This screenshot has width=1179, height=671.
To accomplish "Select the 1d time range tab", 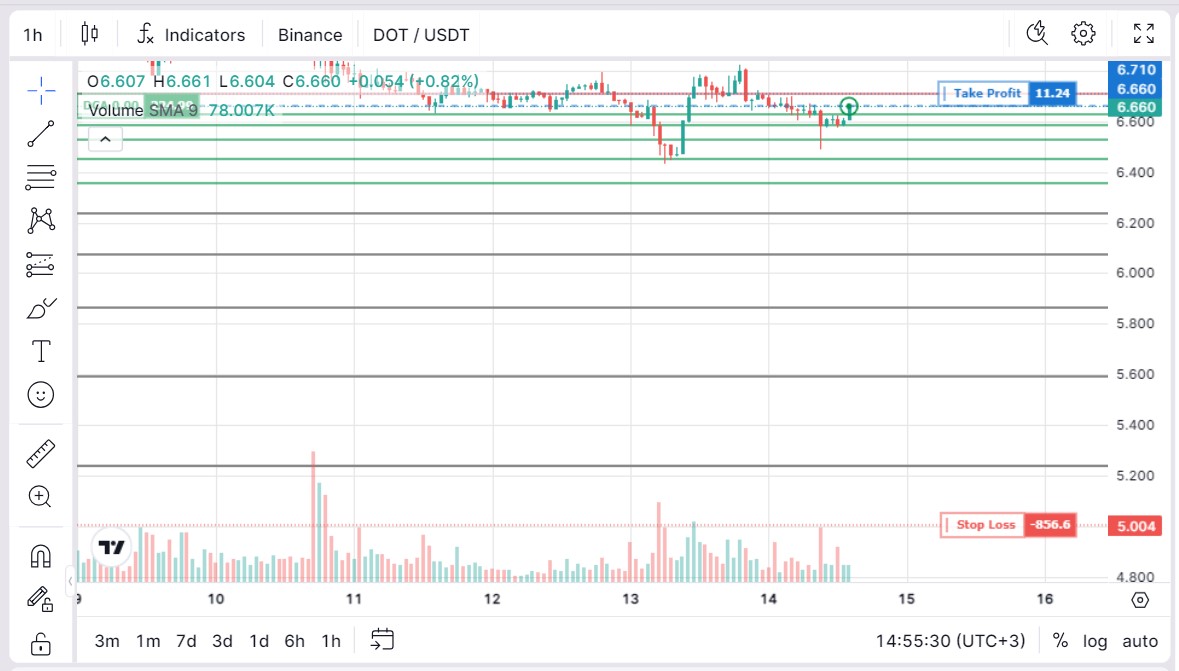I will pyautogui.click(x=259, y=641).
